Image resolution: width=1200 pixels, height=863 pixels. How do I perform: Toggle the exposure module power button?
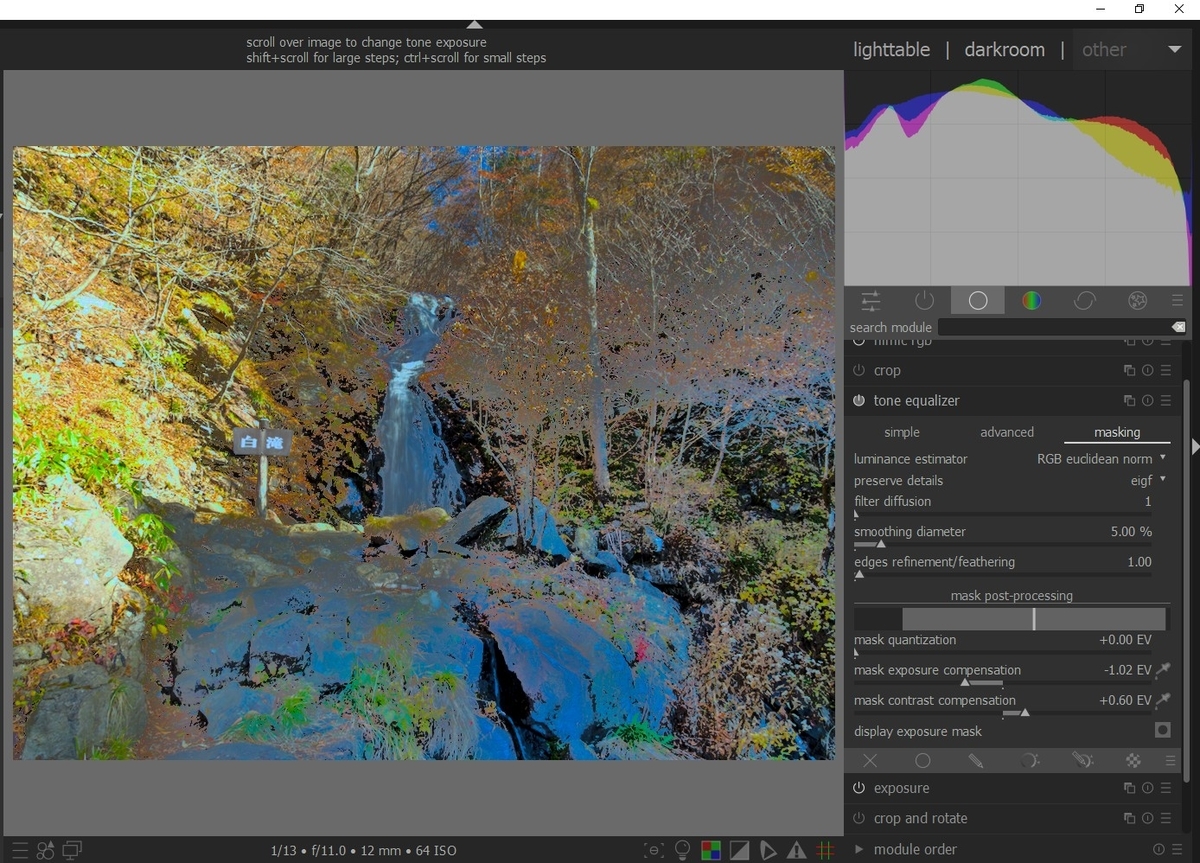[859, 788]
